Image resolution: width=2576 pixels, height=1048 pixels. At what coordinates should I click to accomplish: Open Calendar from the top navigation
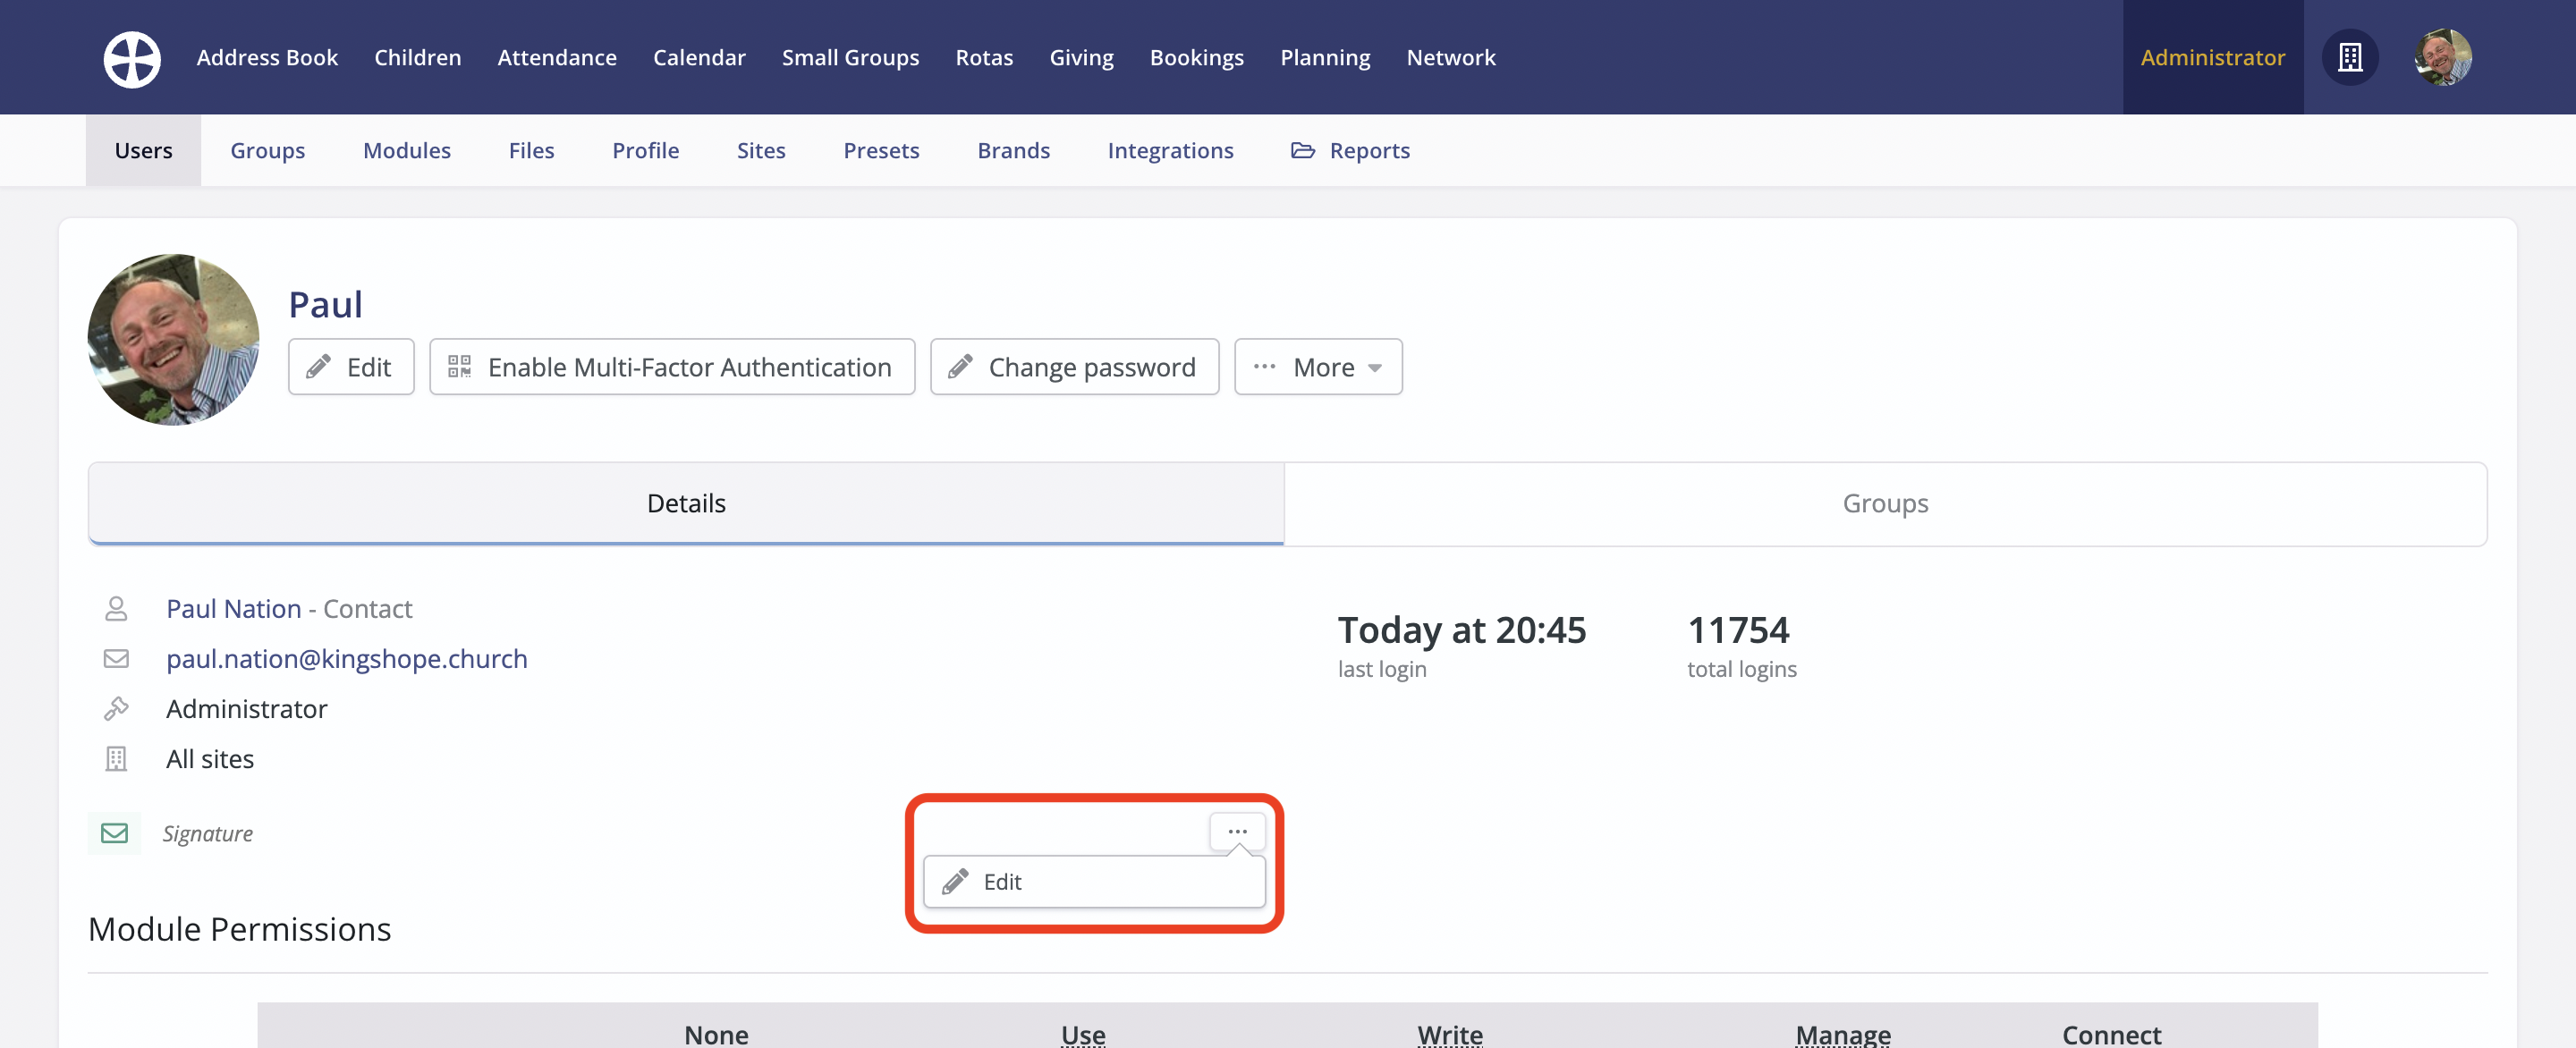[x=699, y=57]
